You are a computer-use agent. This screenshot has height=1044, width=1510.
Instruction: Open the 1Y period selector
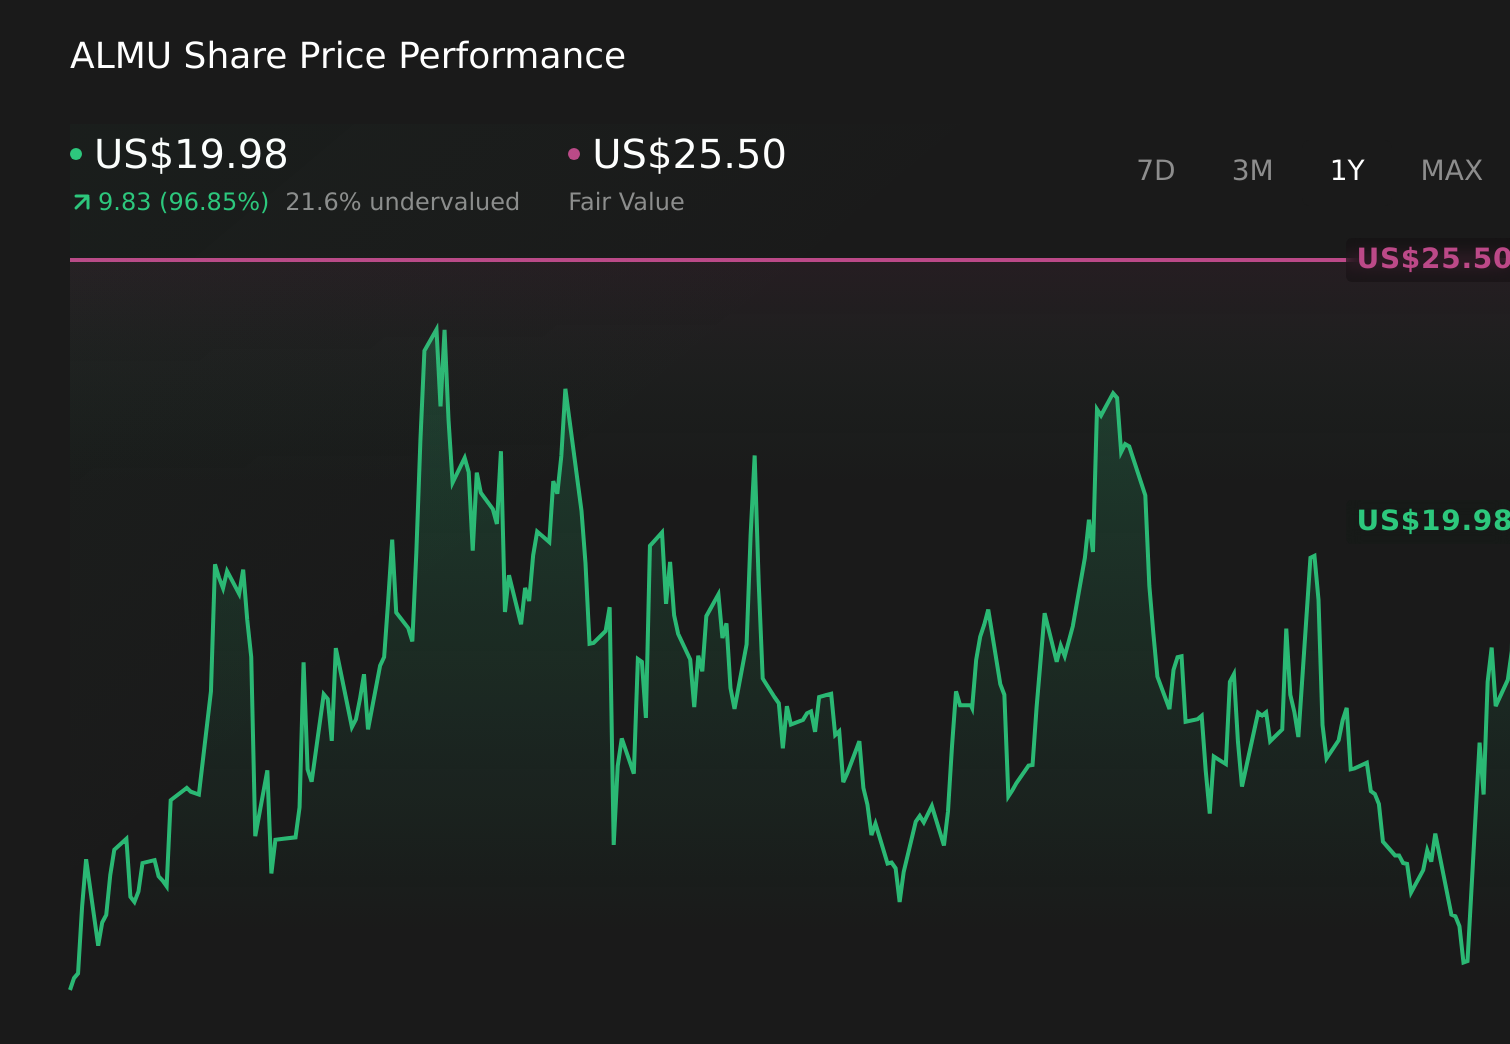point(1347,170)
